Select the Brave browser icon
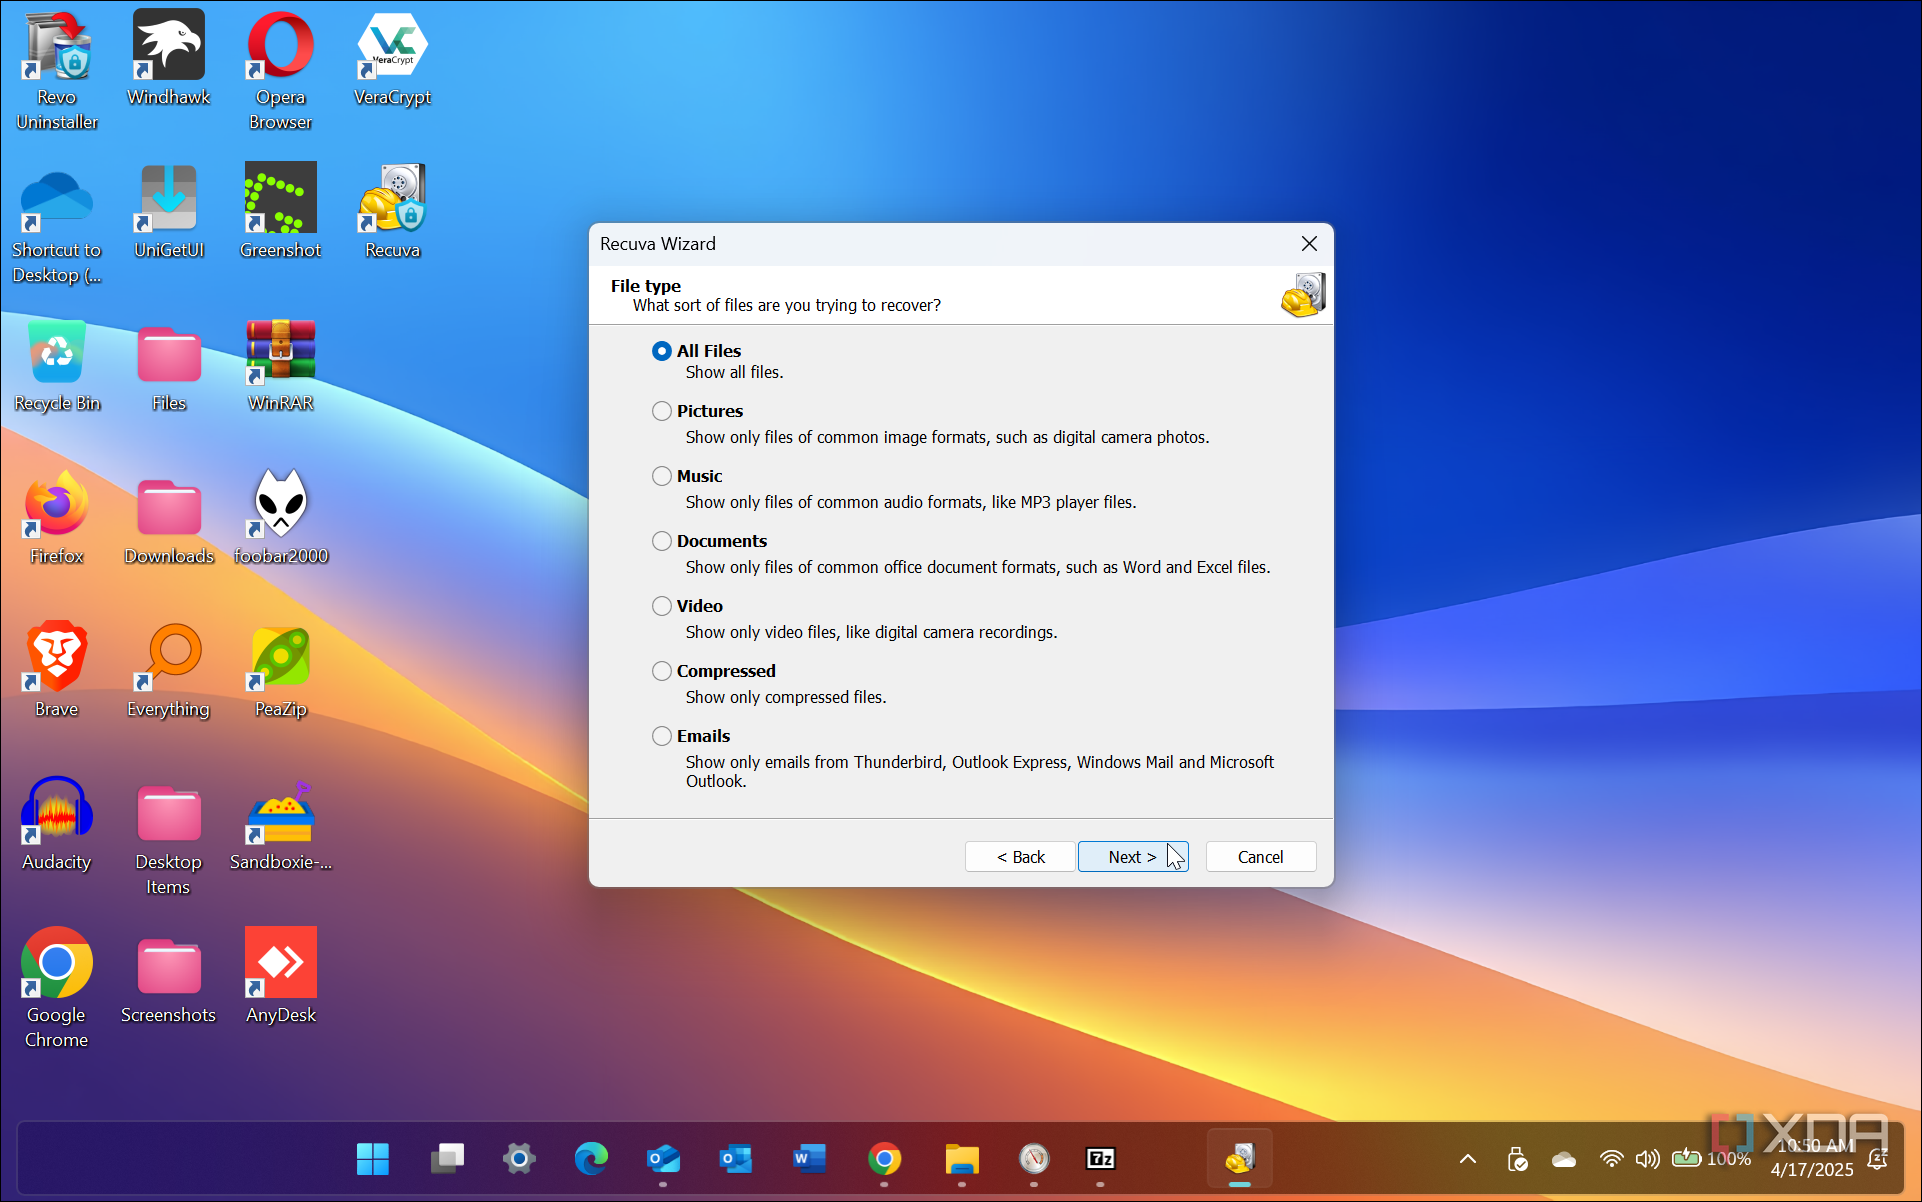The height and width of the screenshot is (1202, 1922). [57, 671]
